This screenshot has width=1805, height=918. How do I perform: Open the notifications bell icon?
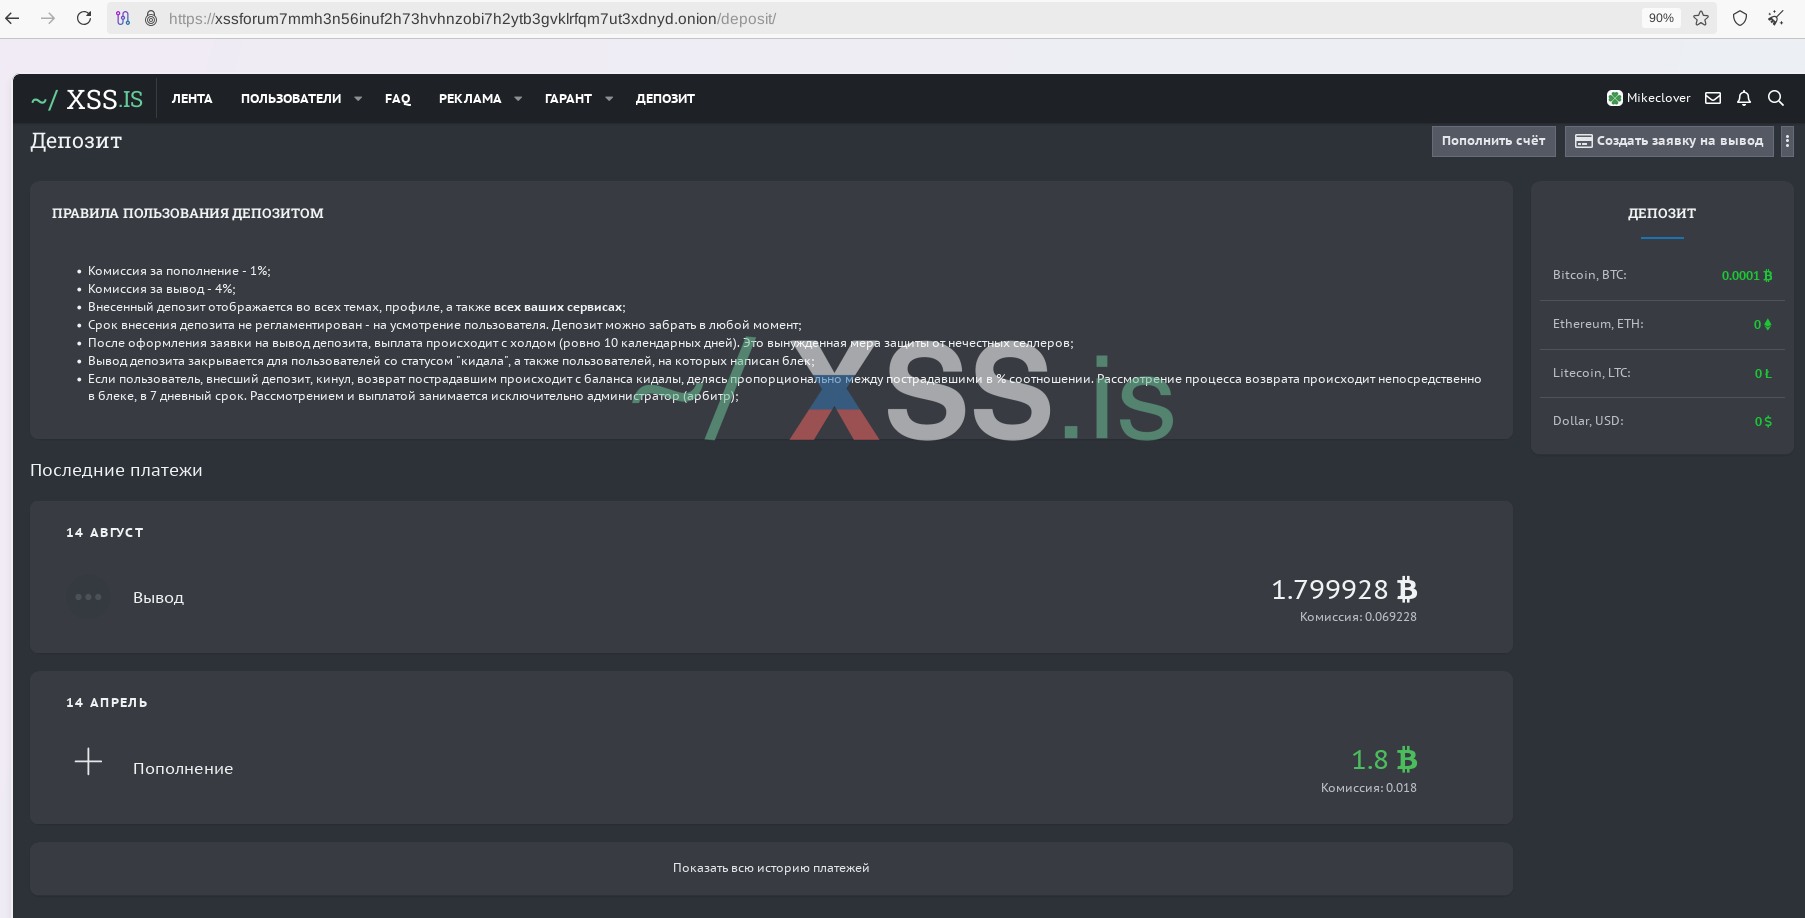coord(1744,97)
